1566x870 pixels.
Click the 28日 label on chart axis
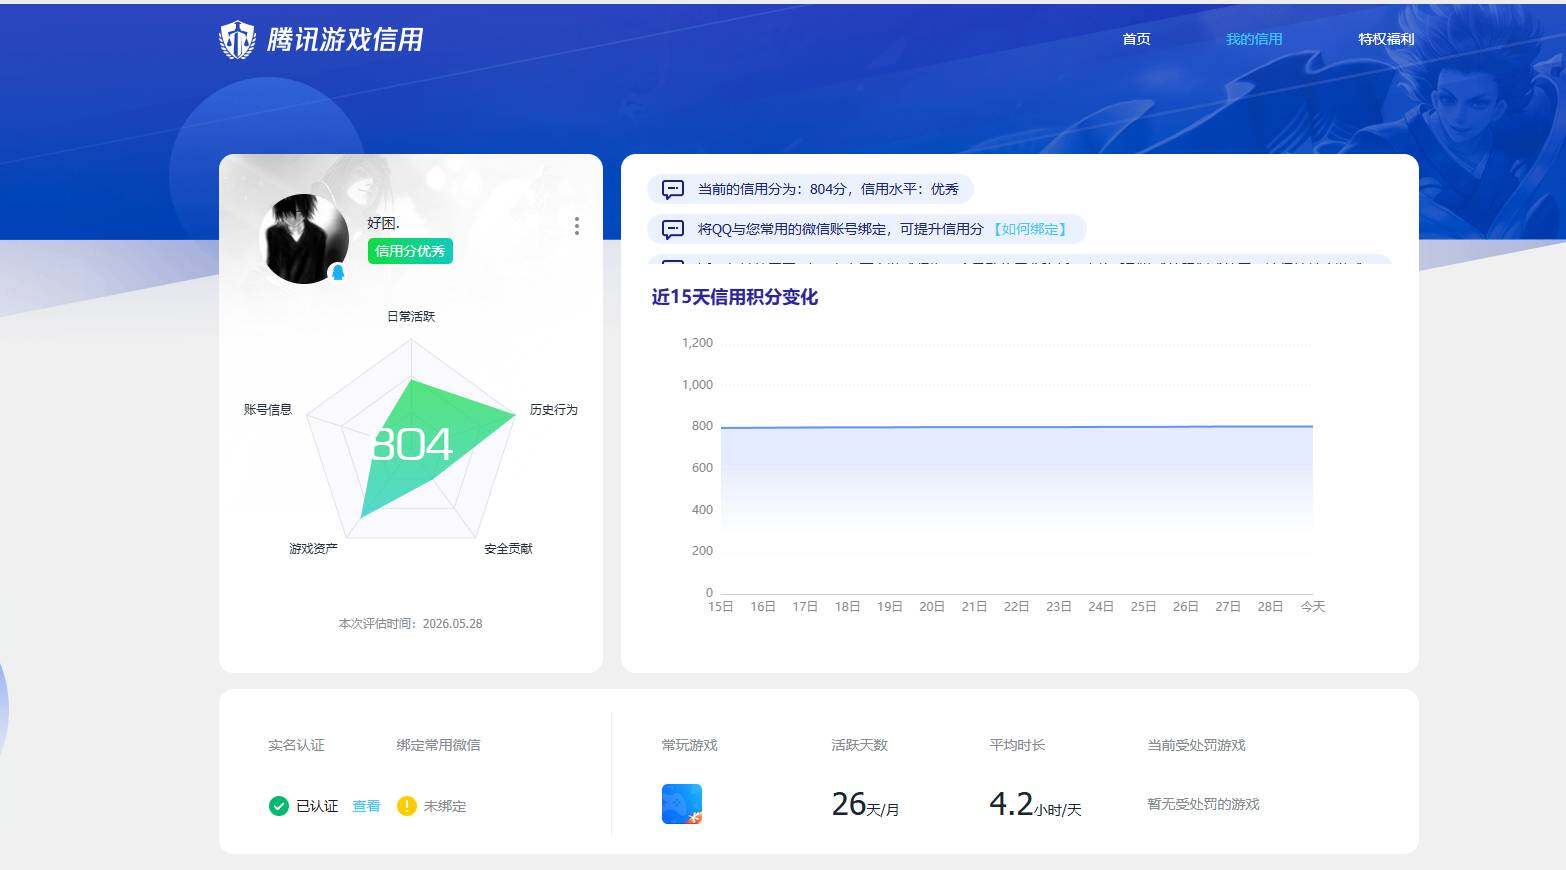coord(1270,606)
